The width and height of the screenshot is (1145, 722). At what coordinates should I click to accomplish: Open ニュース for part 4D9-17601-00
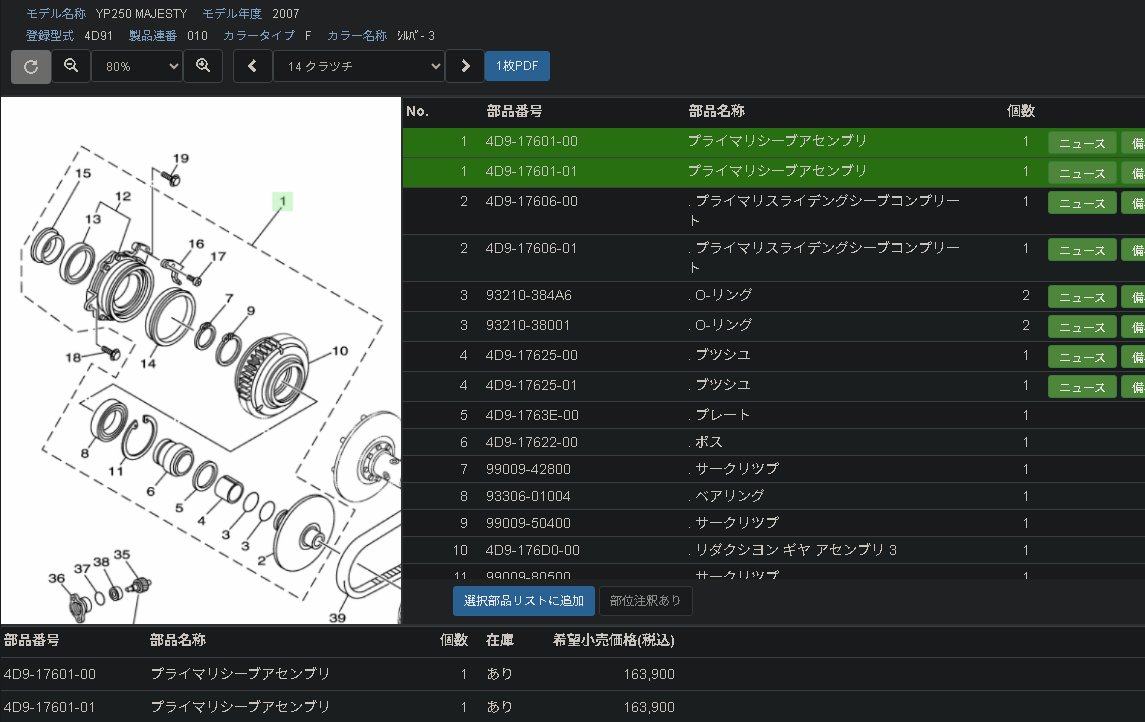pos(1082,143)
